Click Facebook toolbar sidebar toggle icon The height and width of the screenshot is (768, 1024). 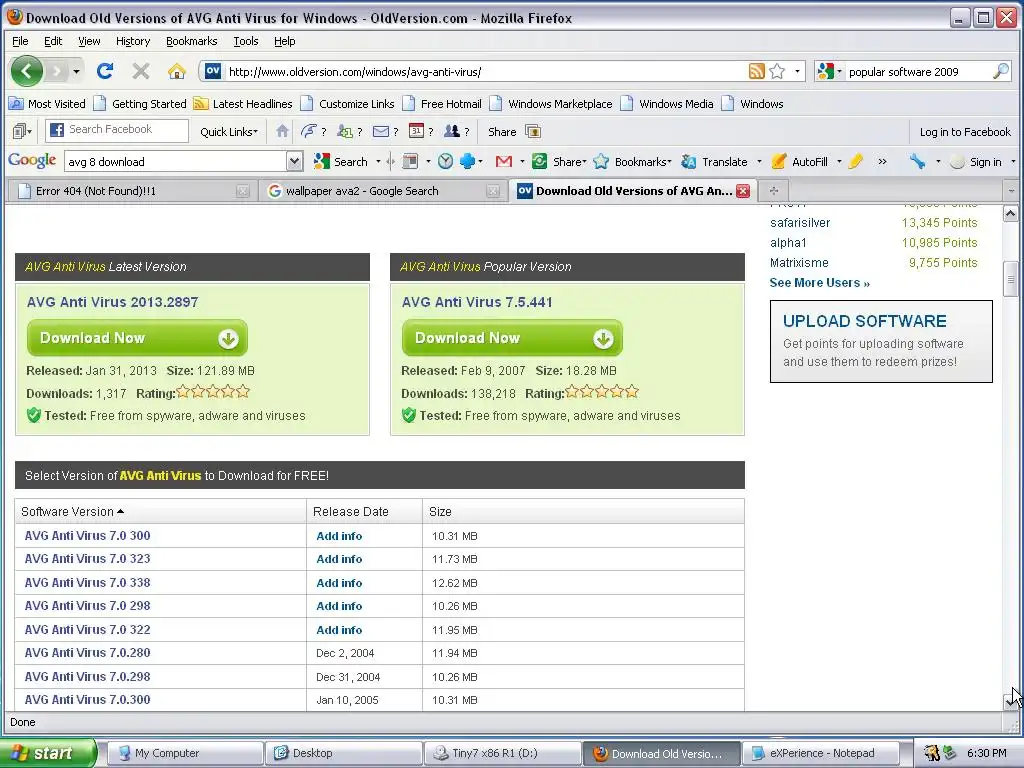(x=21, y=131)
